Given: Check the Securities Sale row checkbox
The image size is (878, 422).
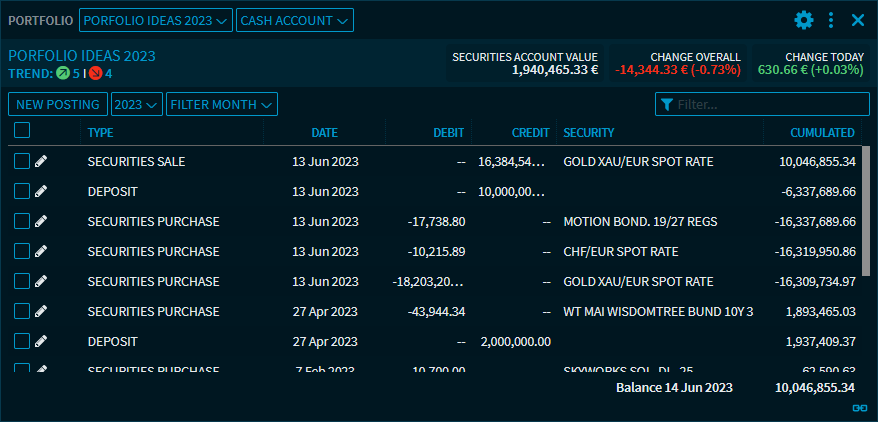Looking at the screenshot, I should tap(22, 161).
